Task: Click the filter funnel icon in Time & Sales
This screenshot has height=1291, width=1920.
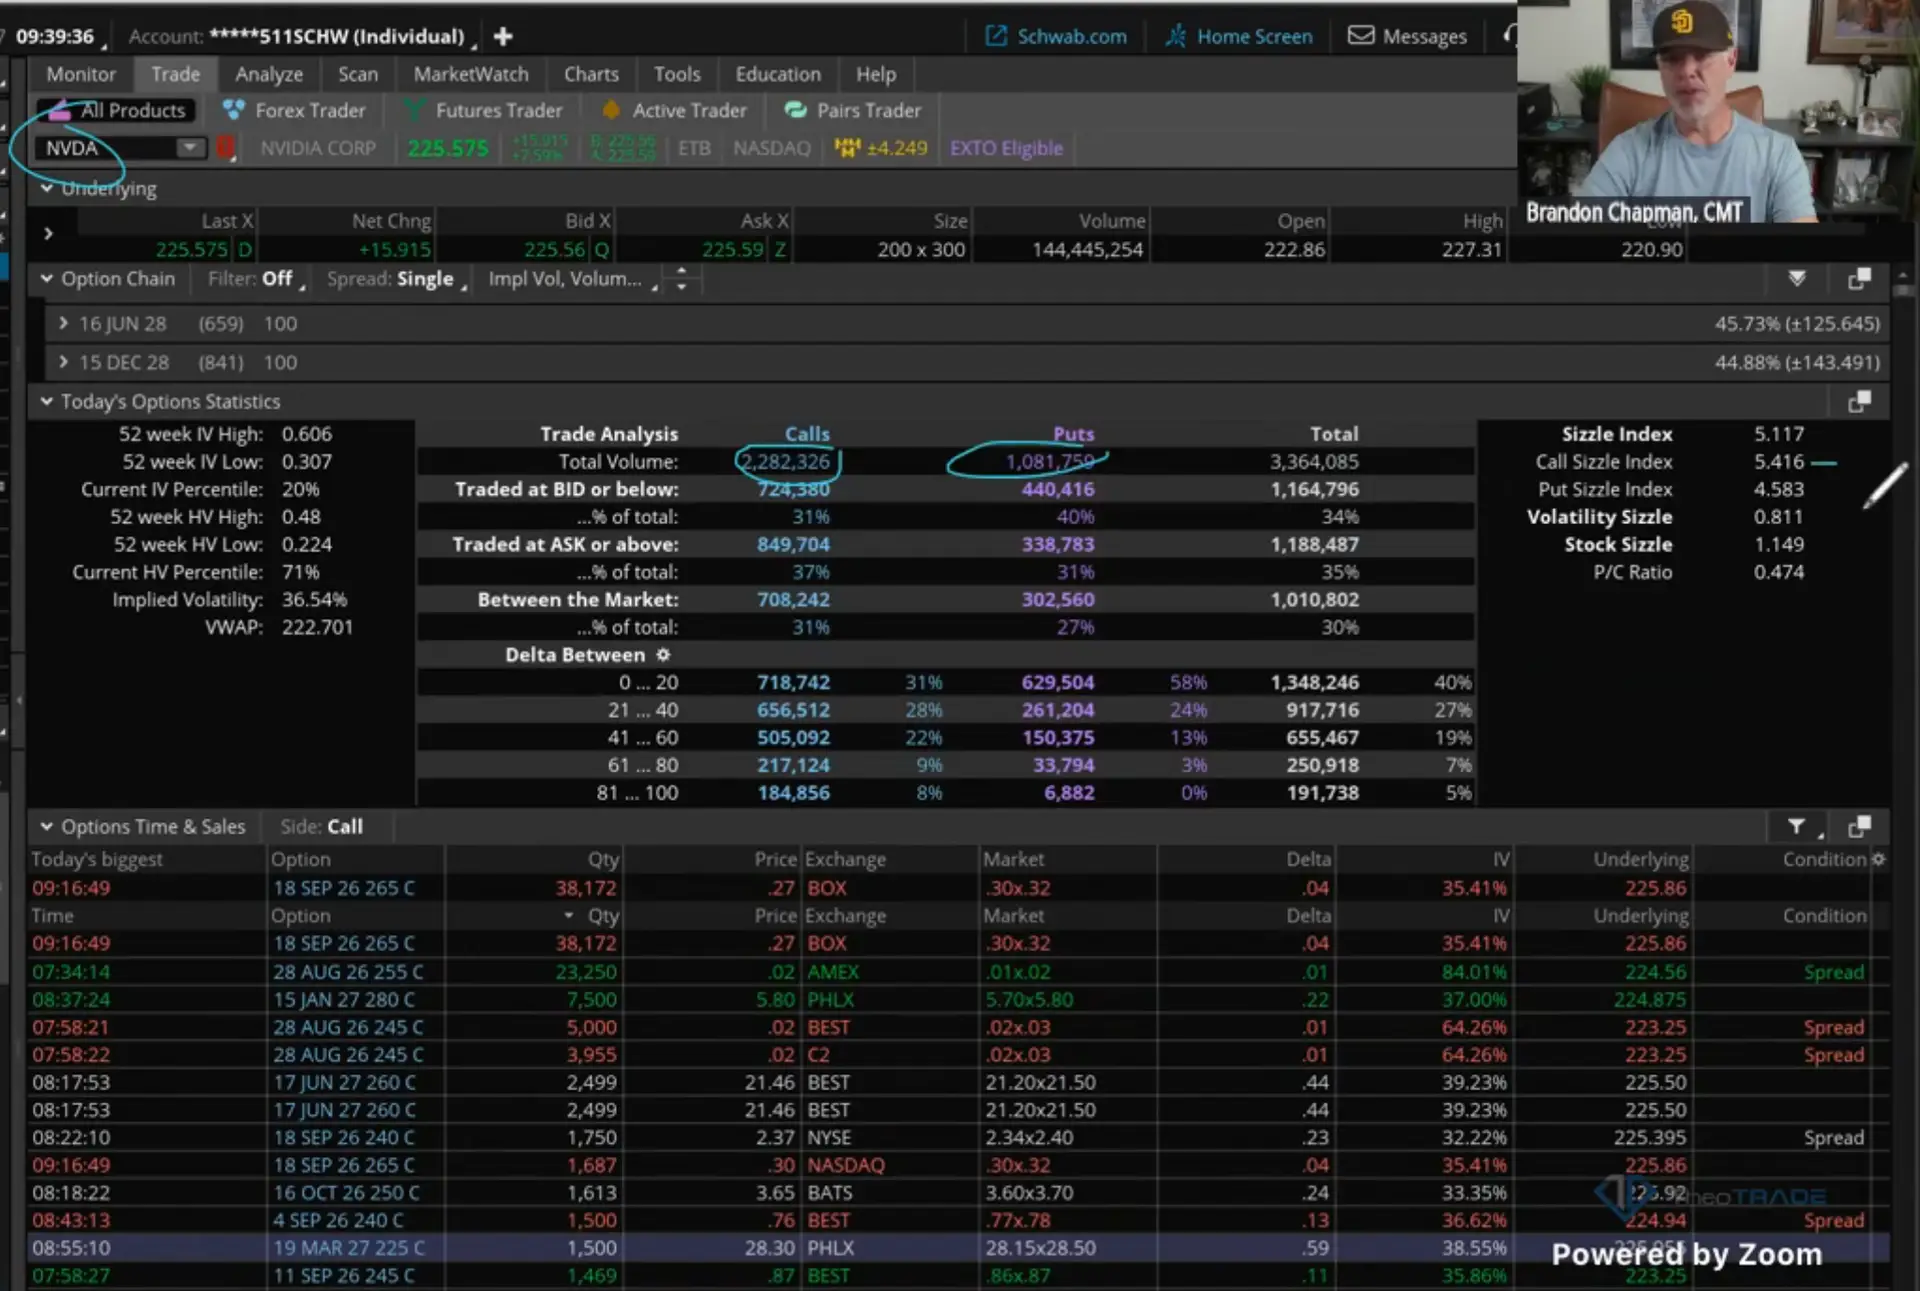Action: (1797, 827)
